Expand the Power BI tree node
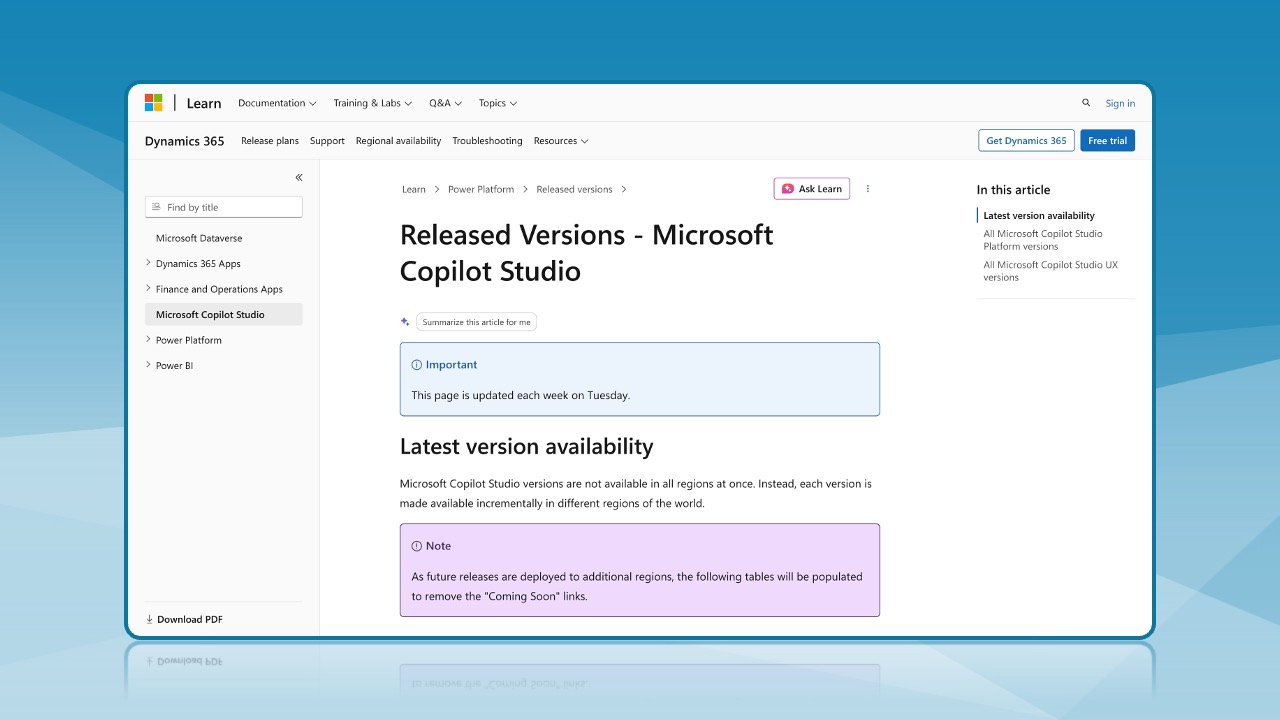The height and width of the screenshot is (720, 1280). pyautogui.click(x=149, y=365)
